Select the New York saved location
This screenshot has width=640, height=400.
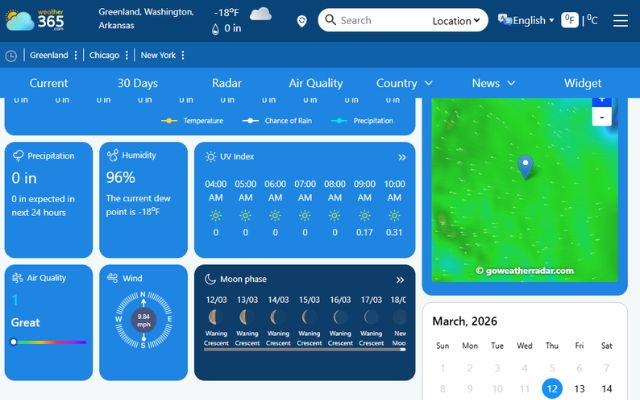point(158,55)
